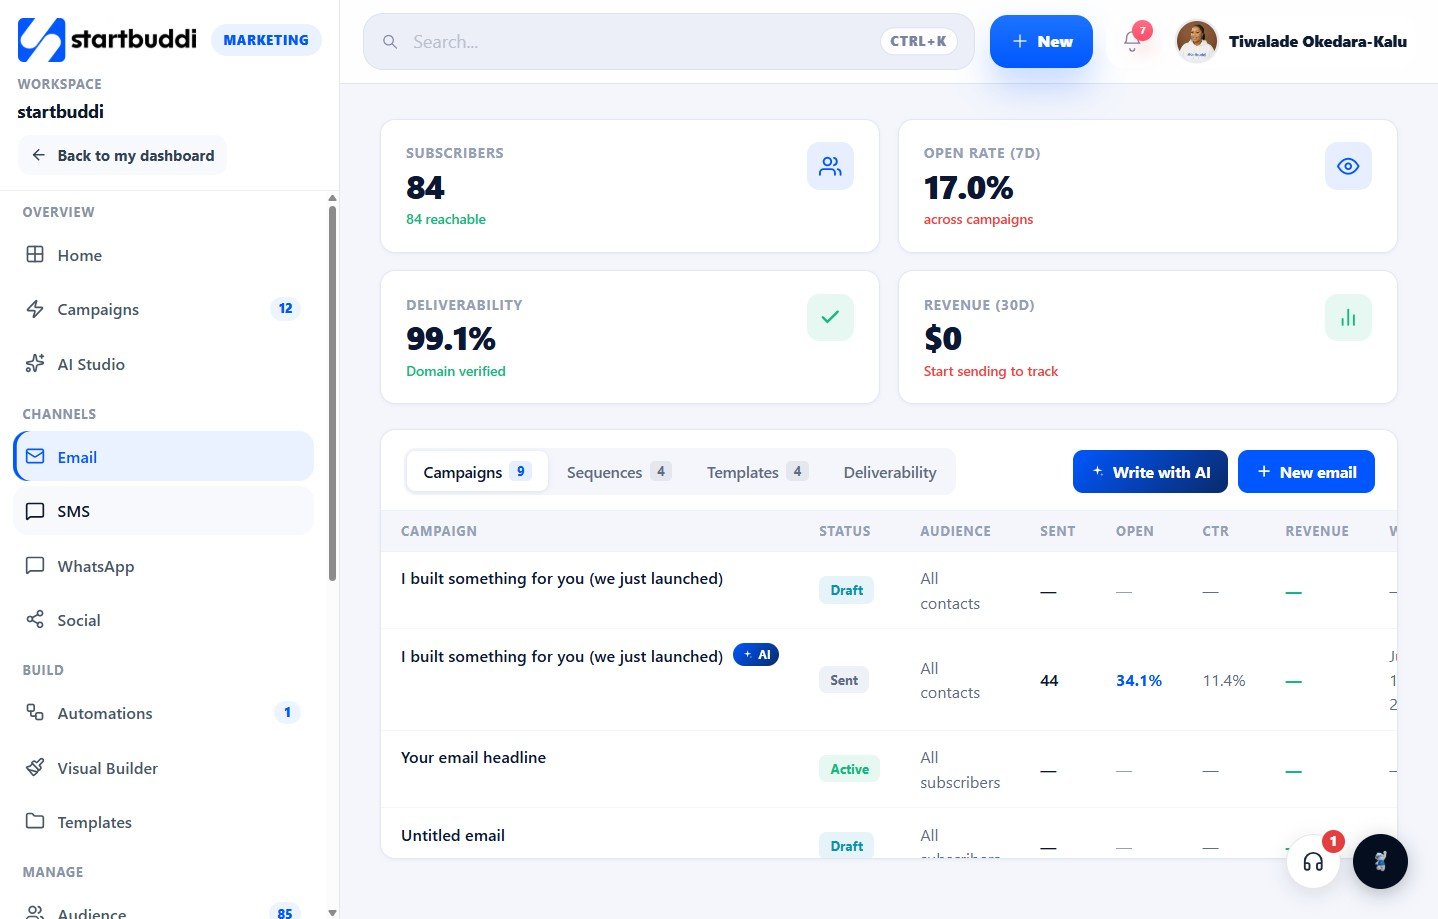Click the Visual Builder brush icon
Image resolution: width=1438 pixels, height=919 pixels.
point(35,767)
